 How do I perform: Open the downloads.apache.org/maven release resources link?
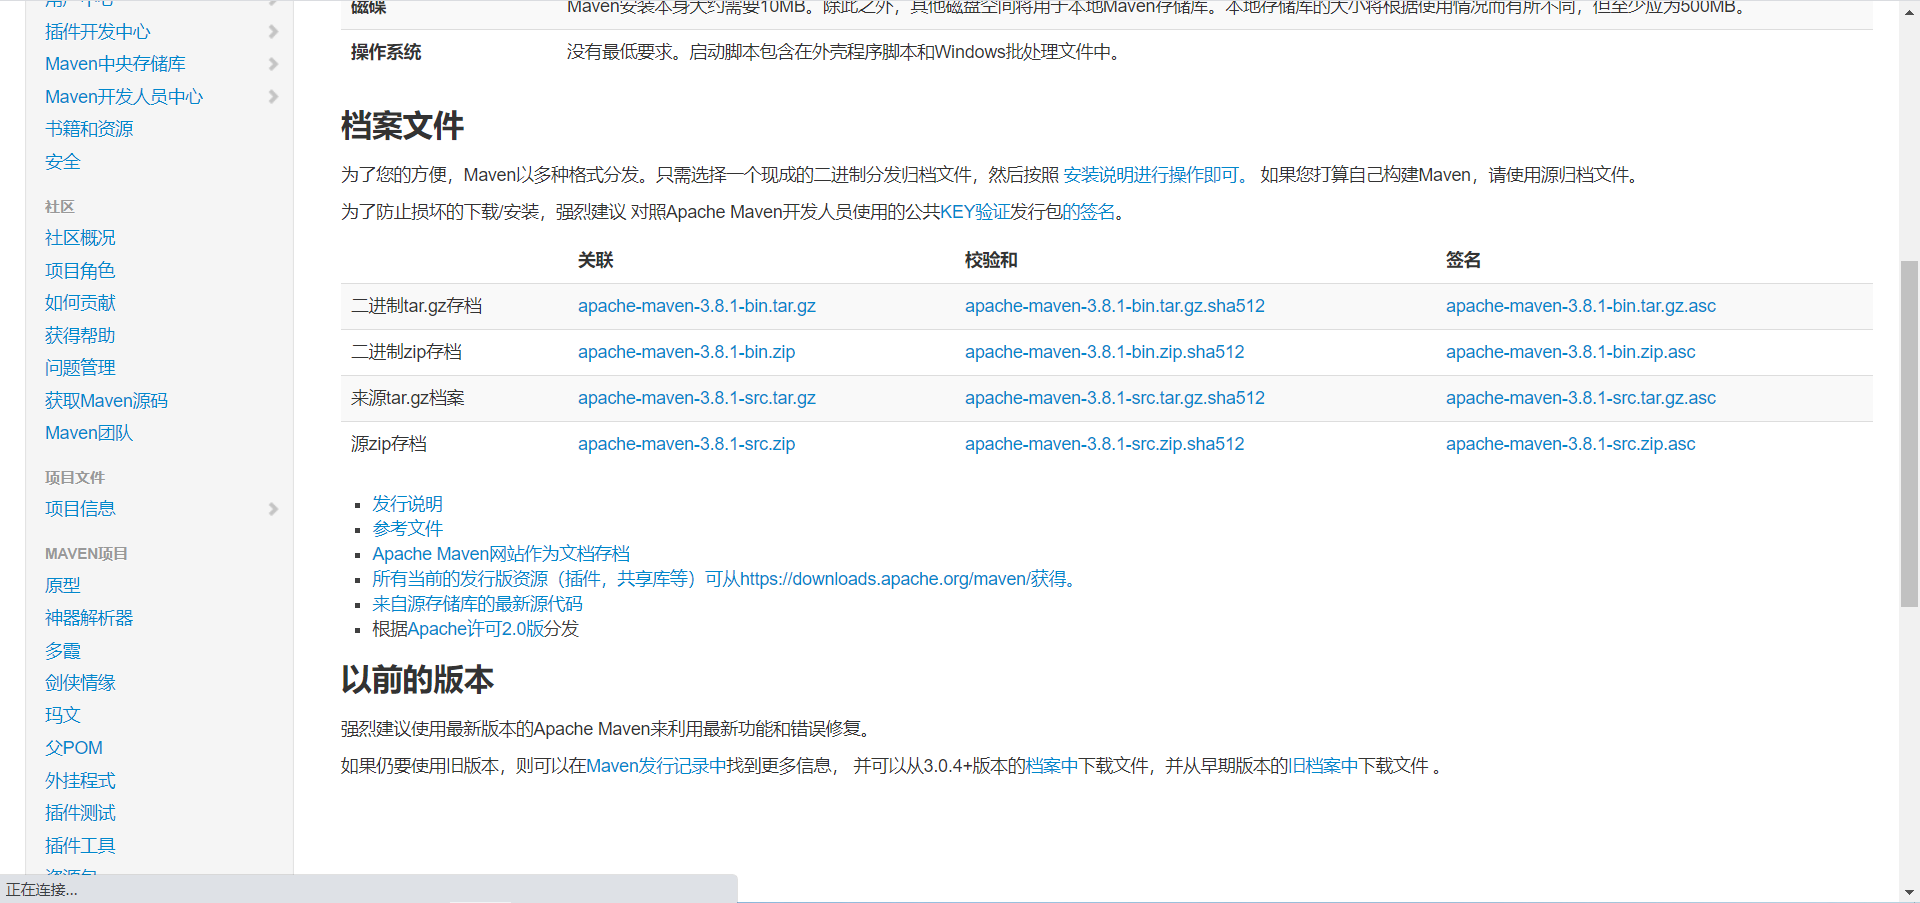(724, 579)
